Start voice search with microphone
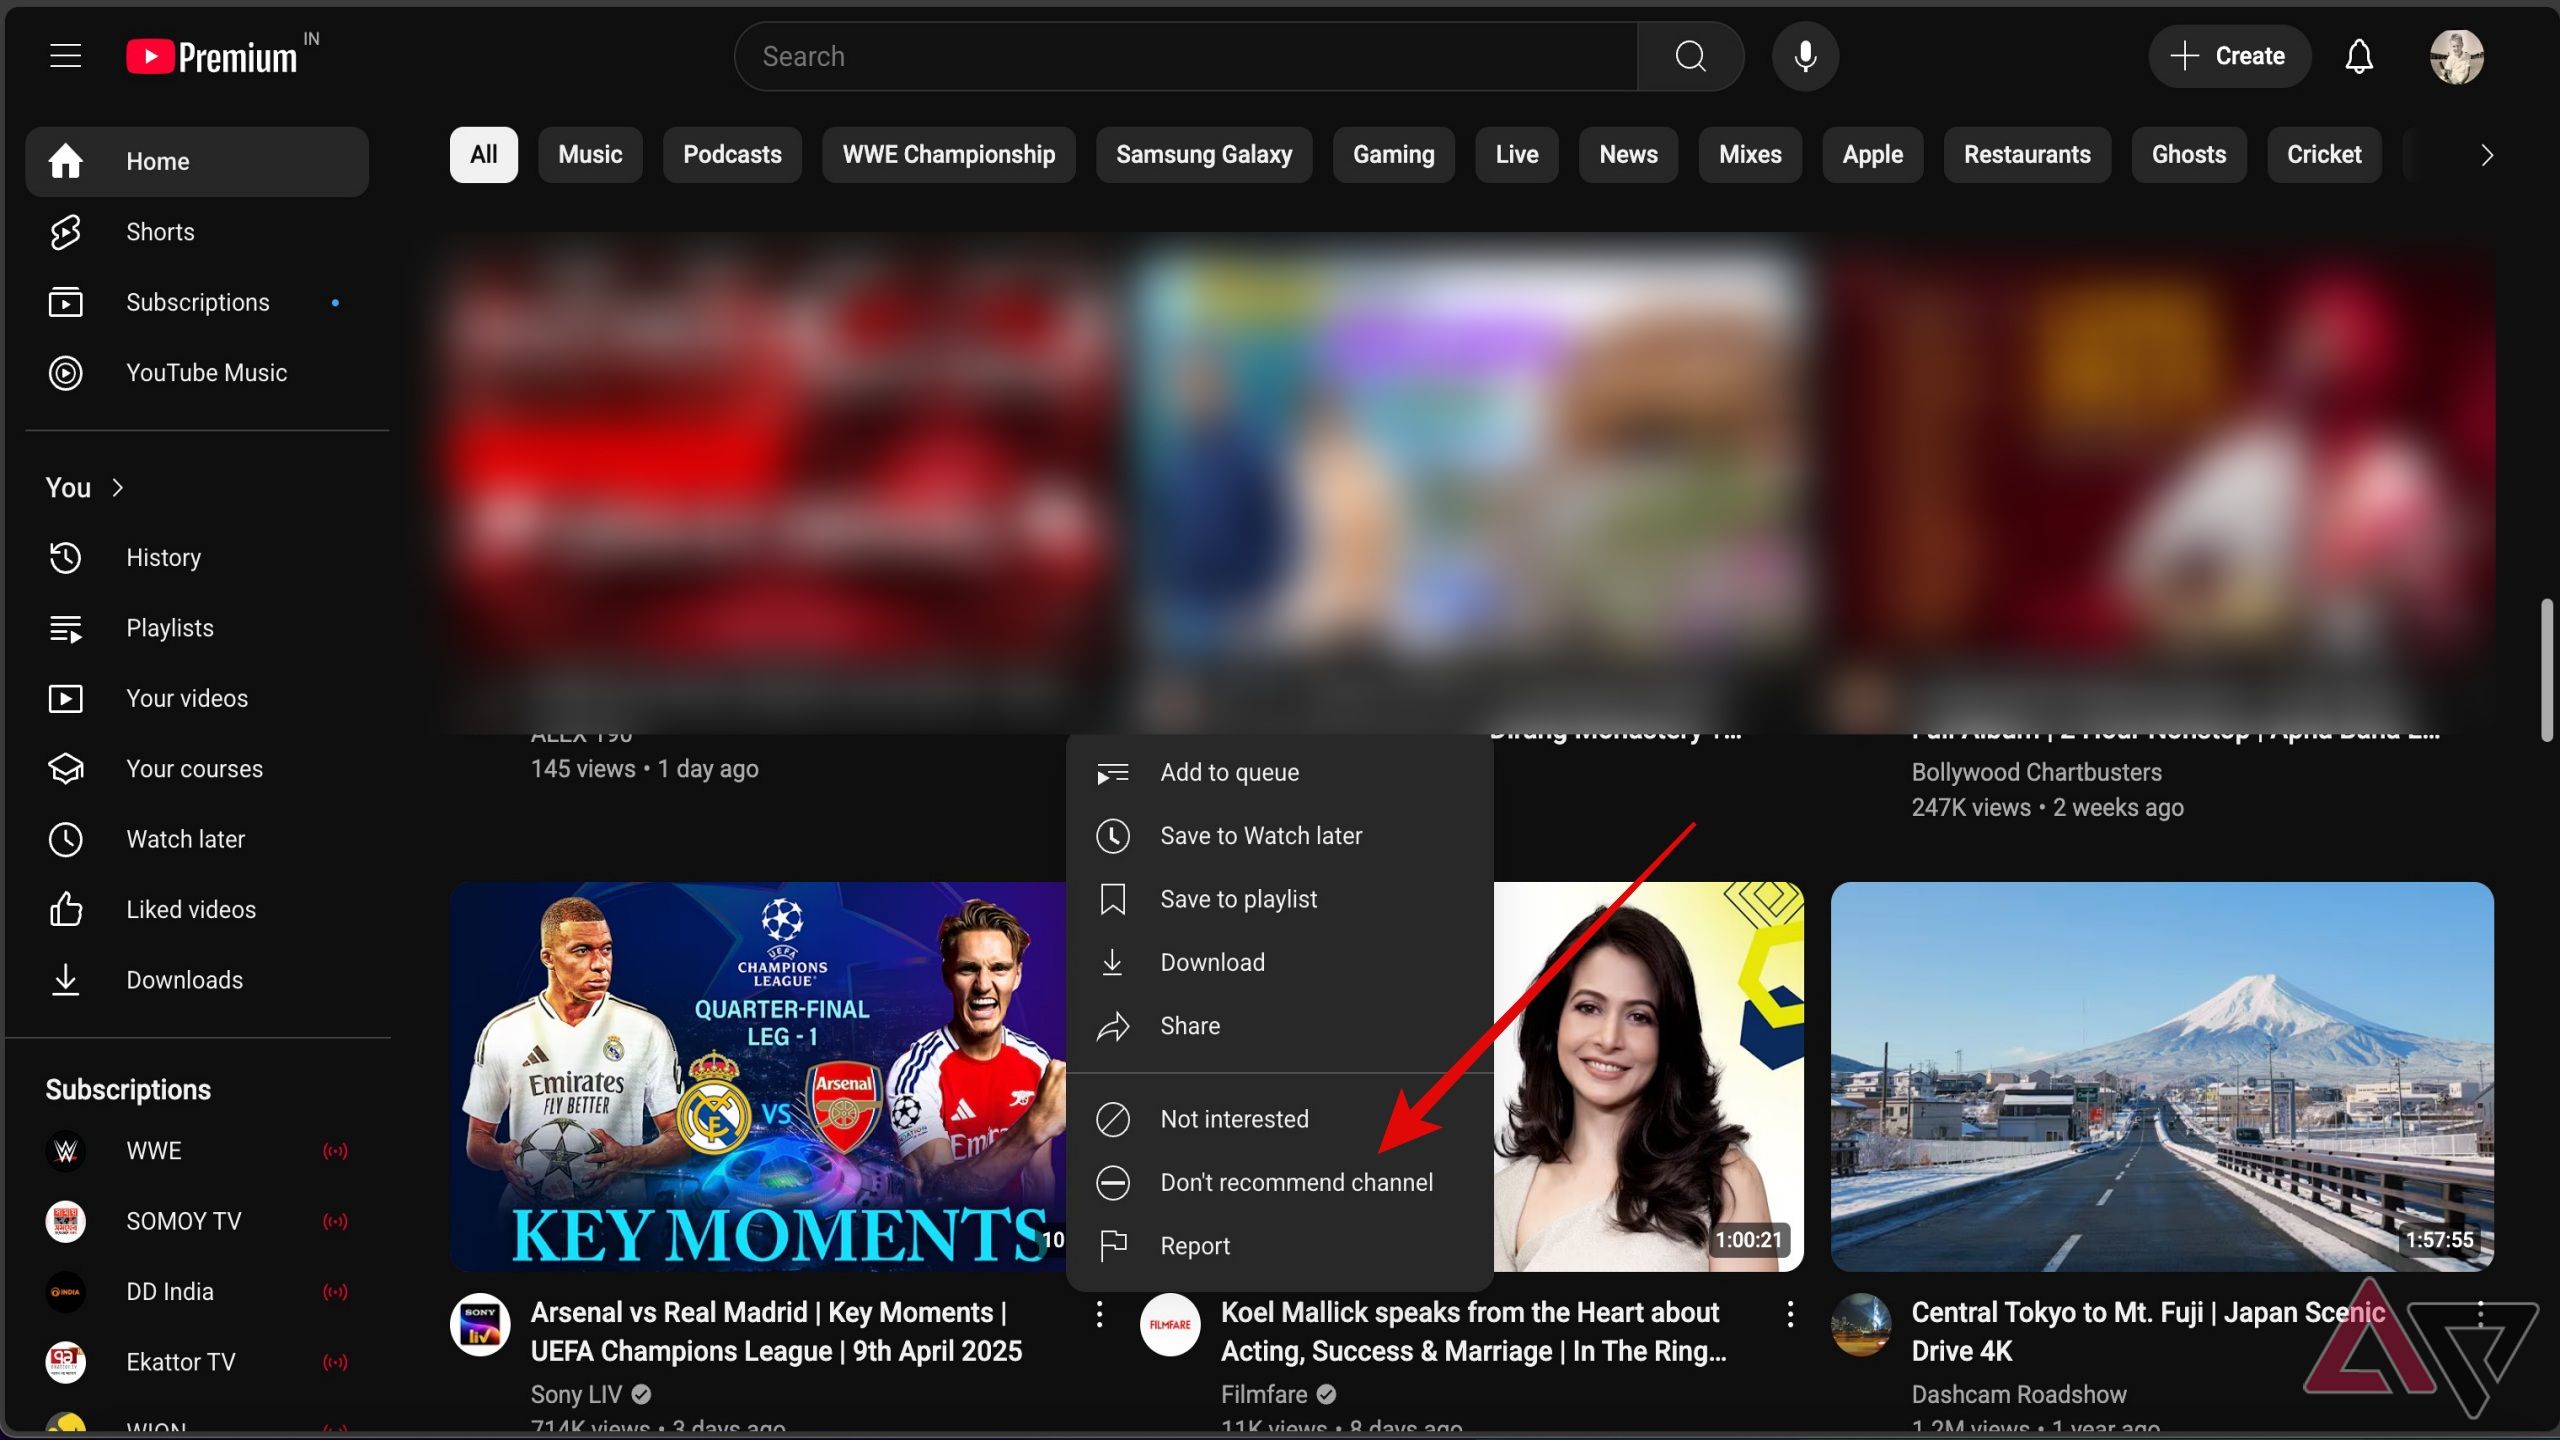Screen dimensions: 2560x1440 (1805, 56)
